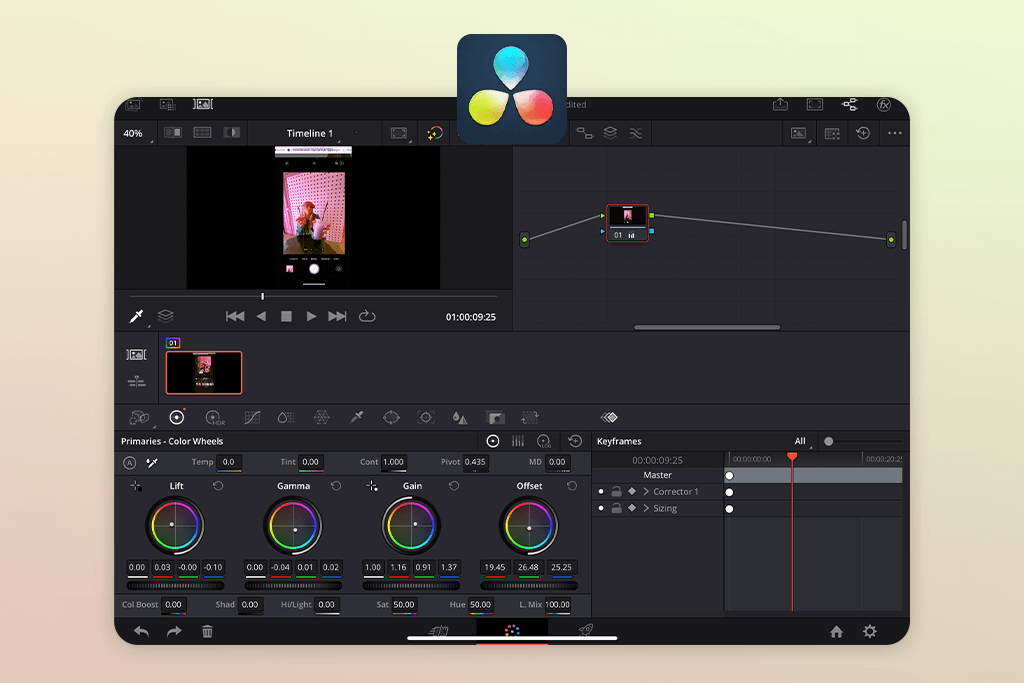The width and height of the screenshot is (1024, 683).
Task: Open the Key palette
Action: [495, 417]
